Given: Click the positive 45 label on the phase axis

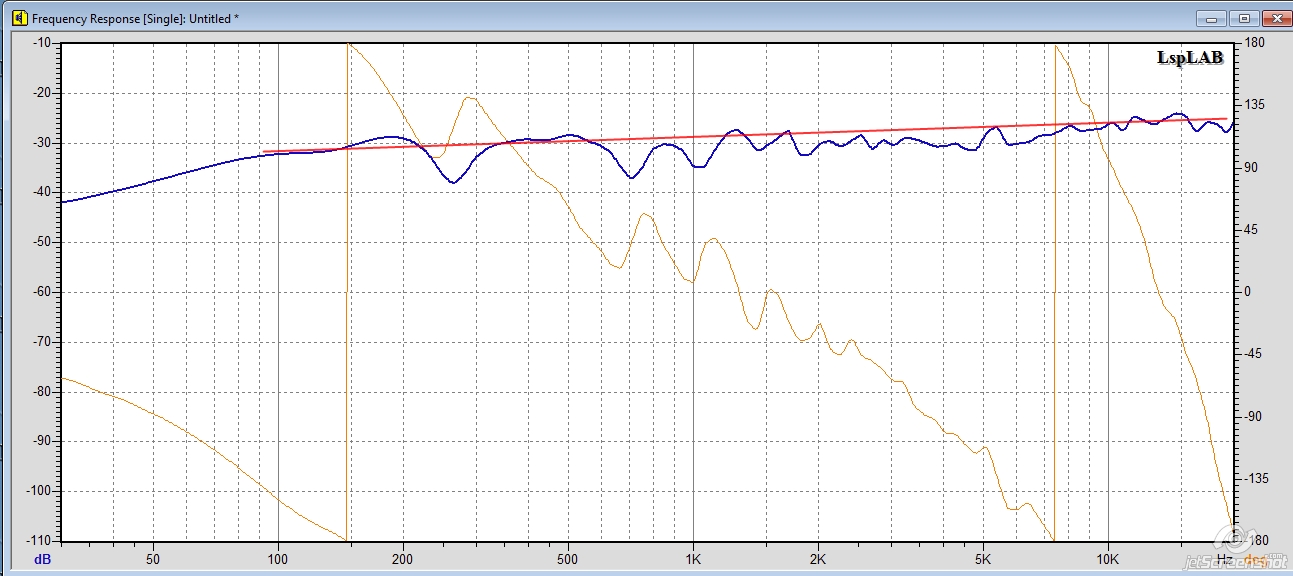Looking at the screenshot, I should tap(1251, 229).
